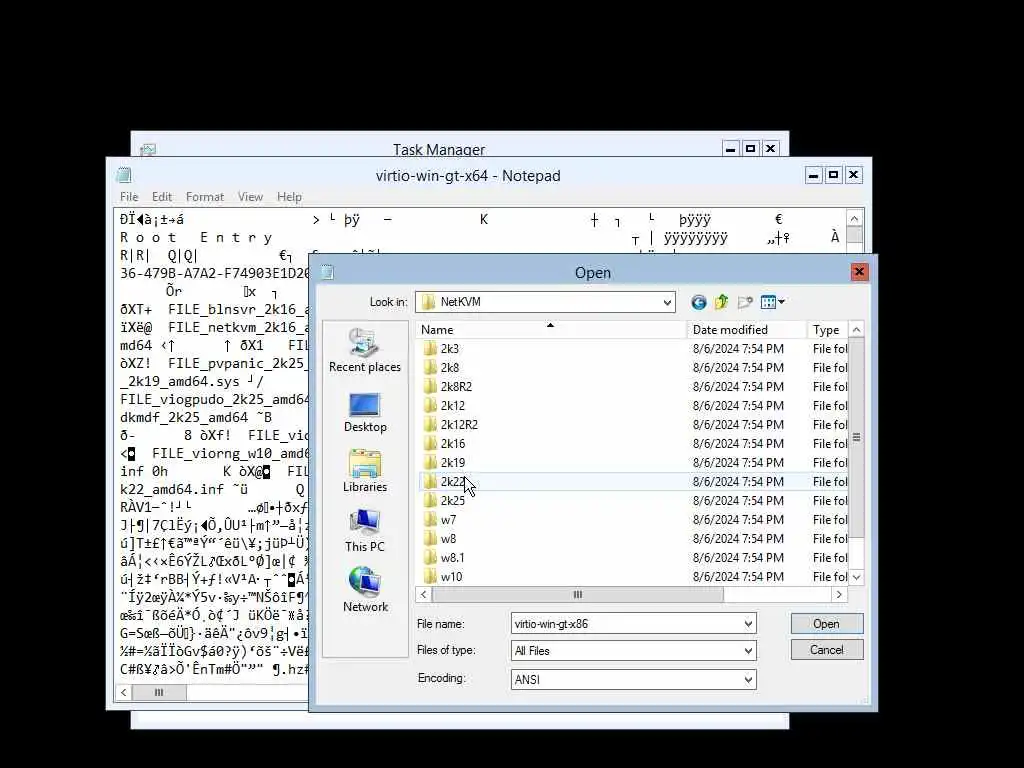Select This PC in the places sidebar
Image resolution: width=1024 pixels, height=768 pixels.
pos(364,531)
